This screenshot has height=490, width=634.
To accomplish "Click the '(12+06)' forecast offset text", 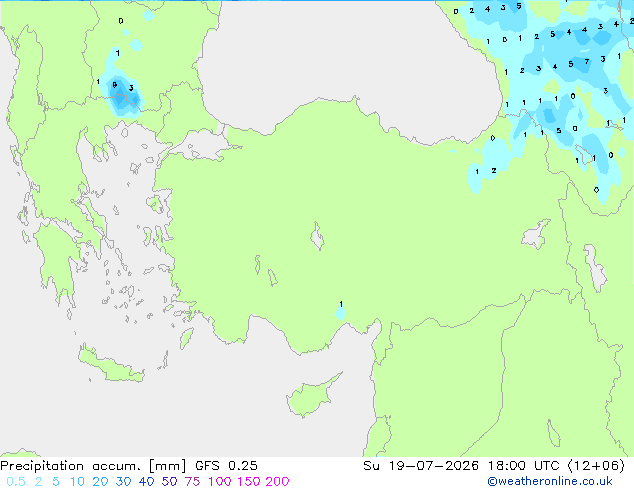I will [596, 466].
